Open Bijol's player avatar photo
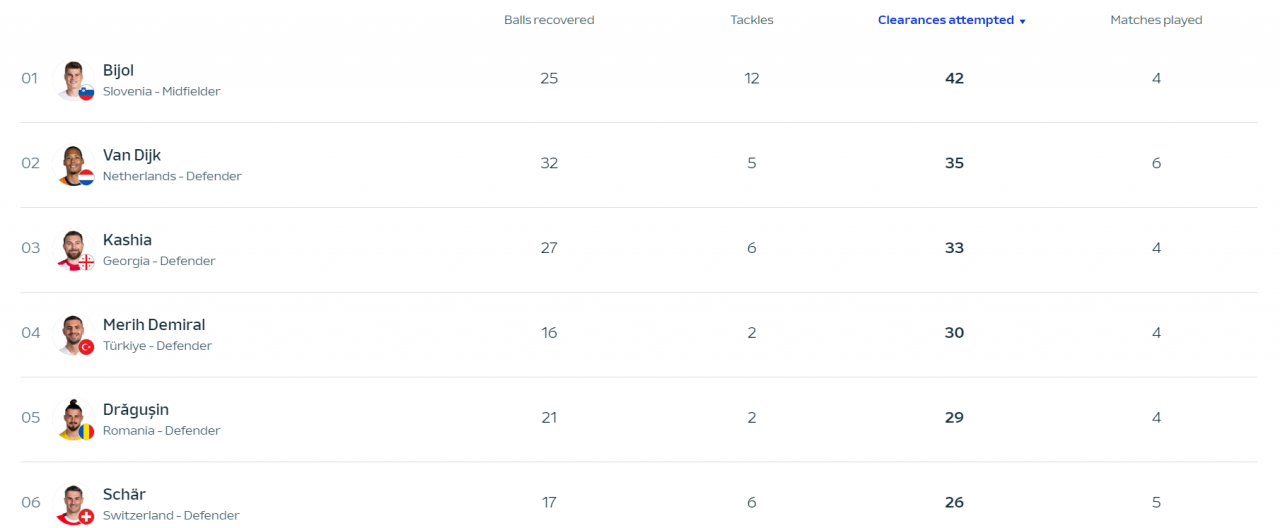The image size is (1280, 528). tap(73, 79)
